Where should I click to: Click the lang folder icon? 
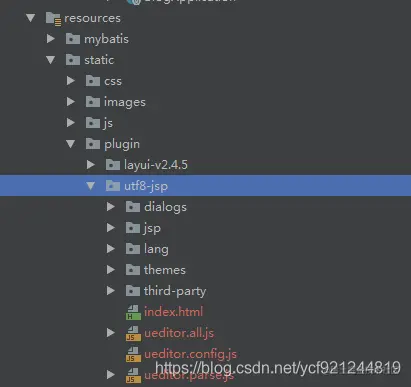tap(133, 249)
